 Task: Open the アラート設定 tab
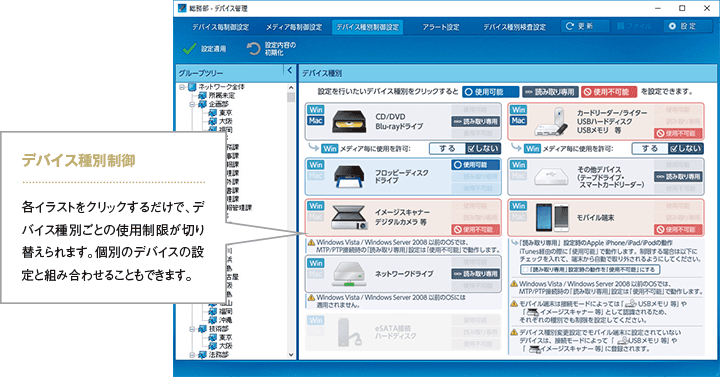tap(441, 27)
